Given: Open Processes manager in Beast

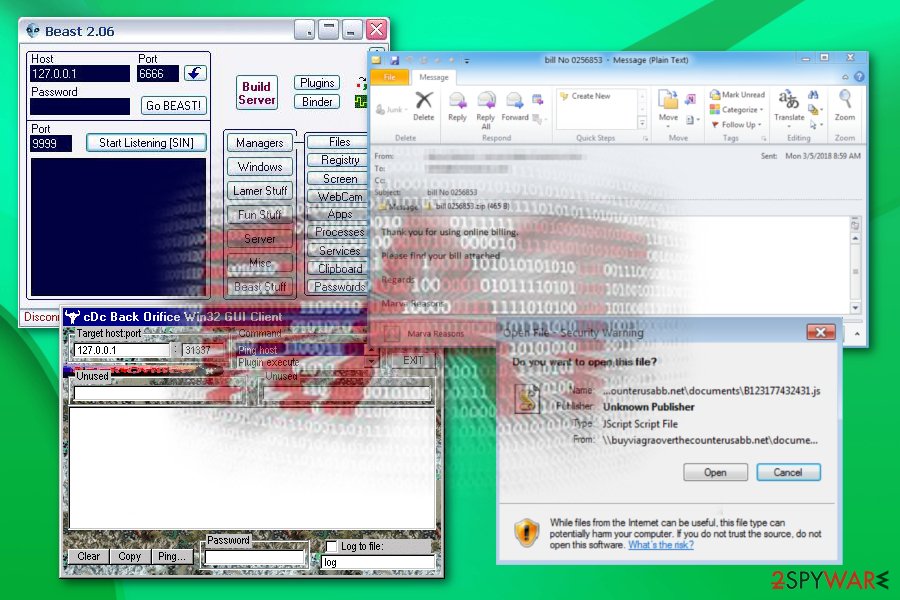Looking at the screenshot, I should point(339,232).
